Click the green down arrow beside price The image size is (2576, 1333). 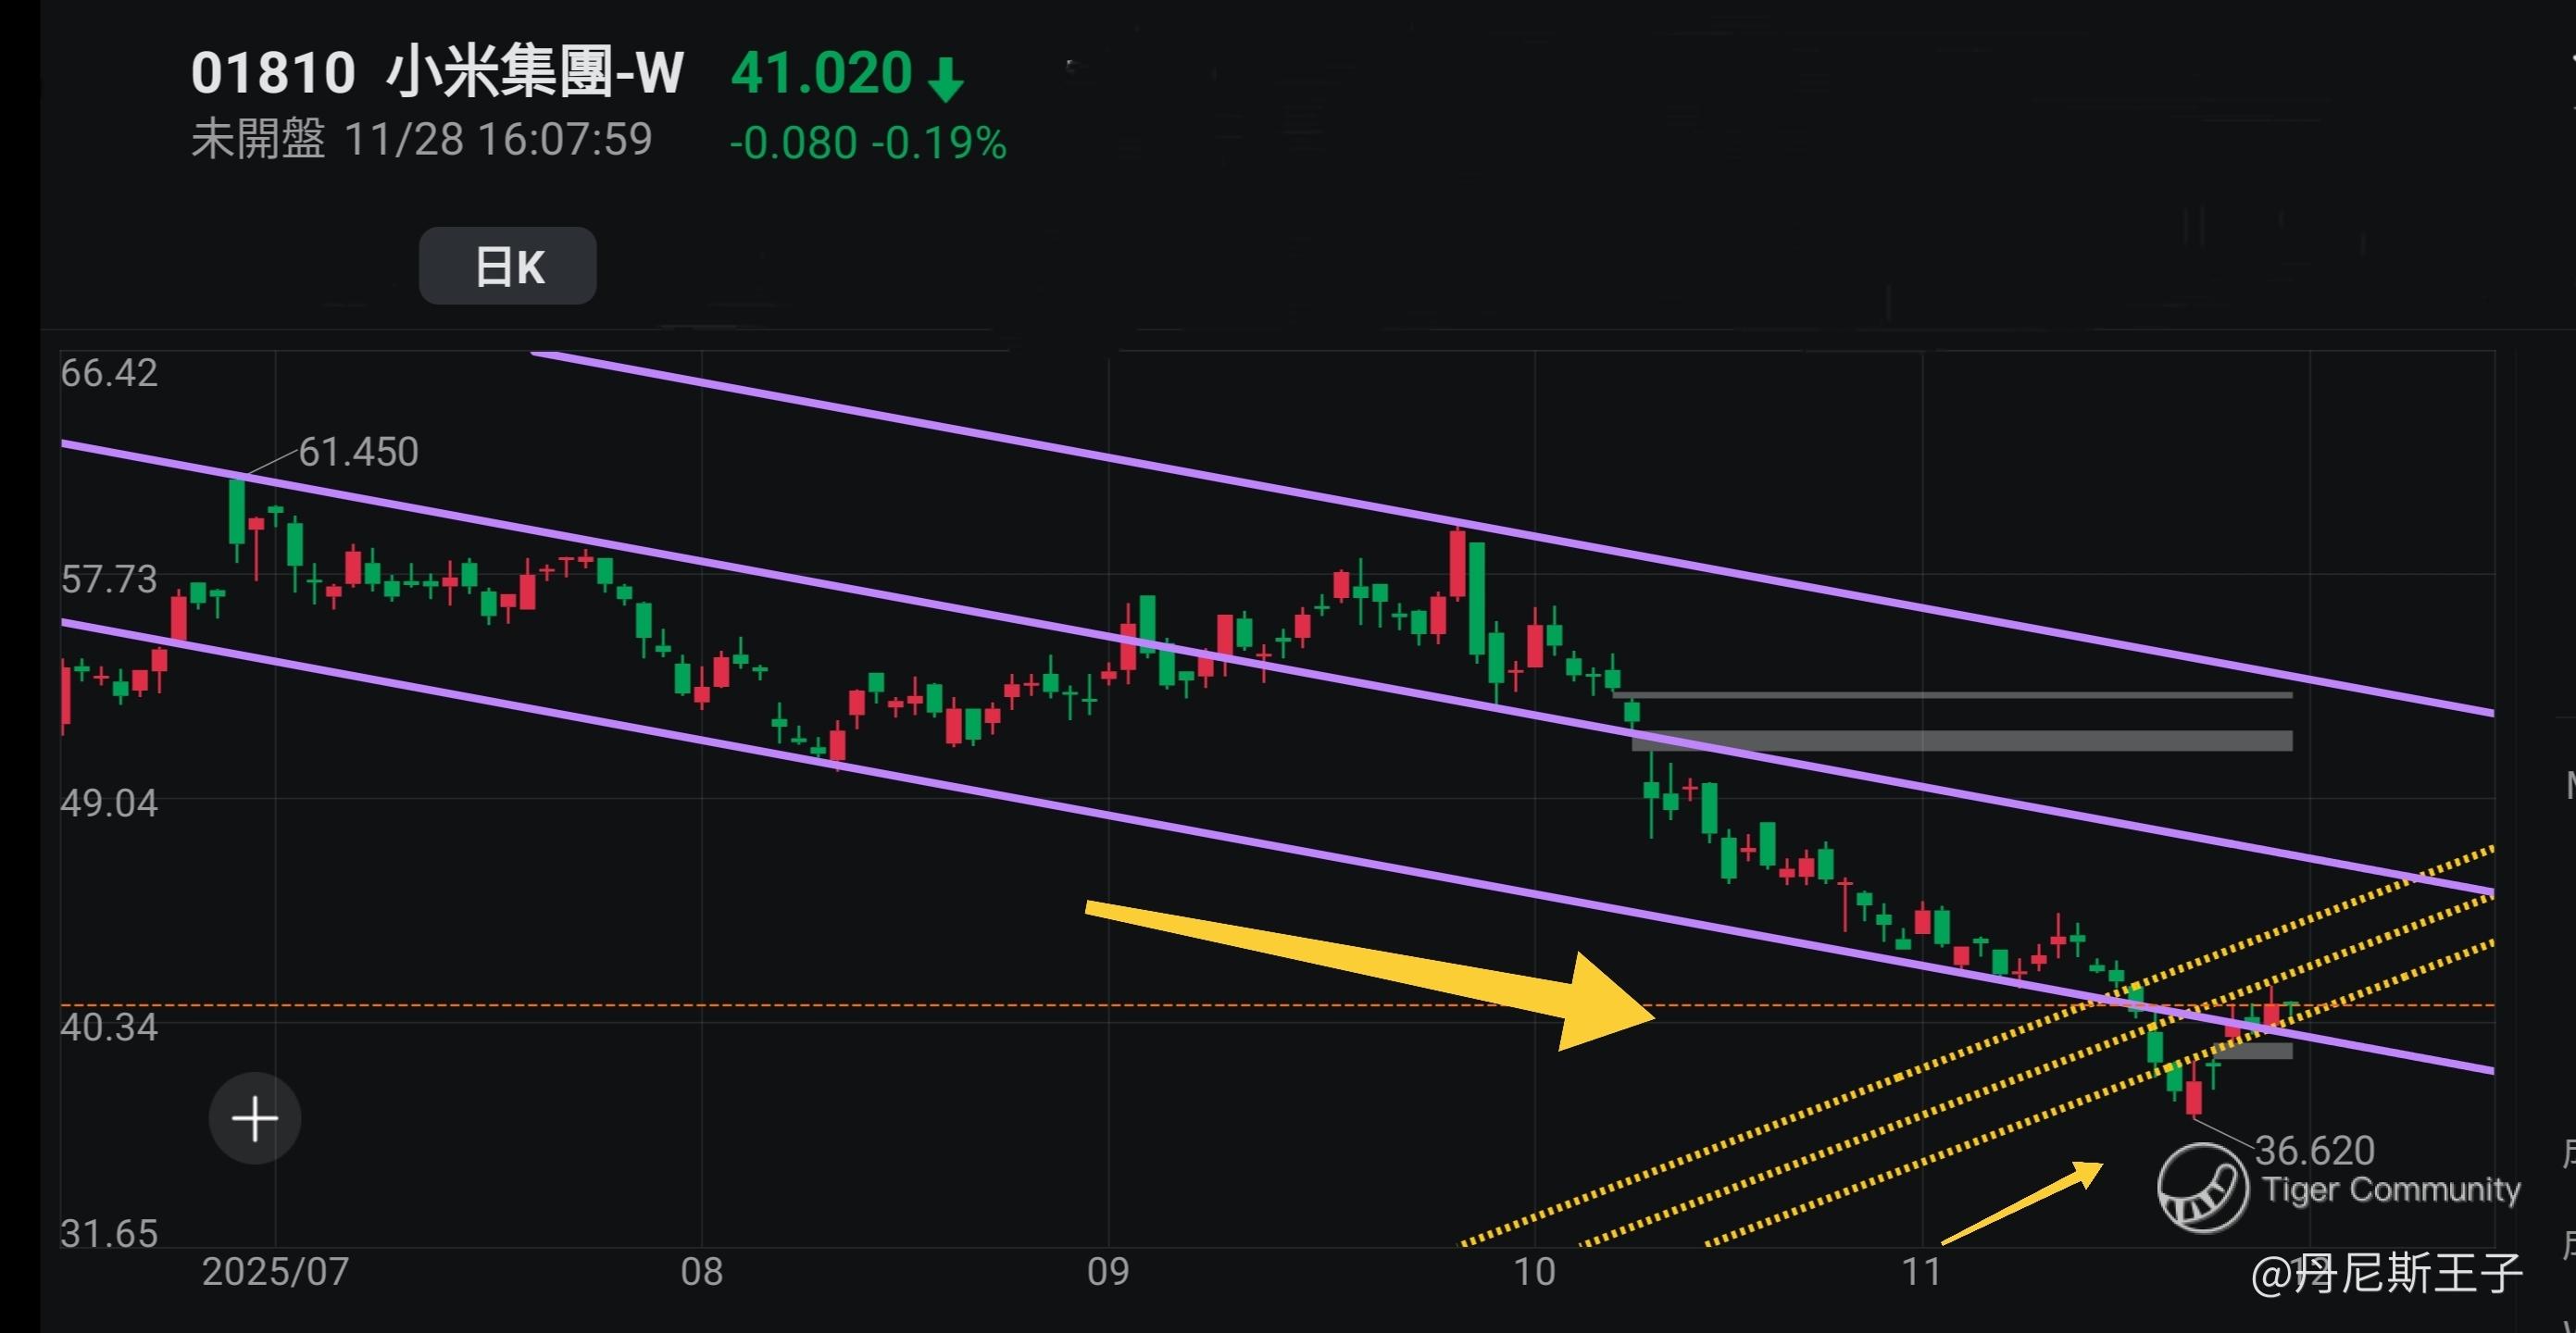pyautogui.click(x=945, y=79)
